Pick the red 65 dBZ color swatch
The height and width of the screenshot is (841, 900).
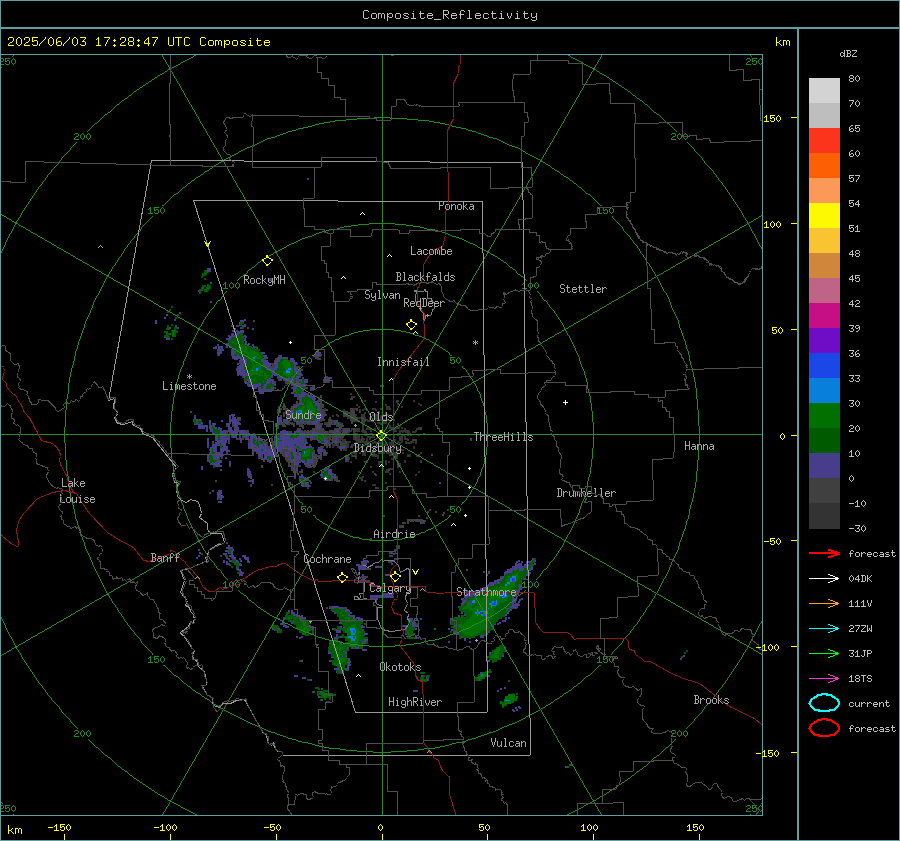pyautogui.click(x=824, y=141)
